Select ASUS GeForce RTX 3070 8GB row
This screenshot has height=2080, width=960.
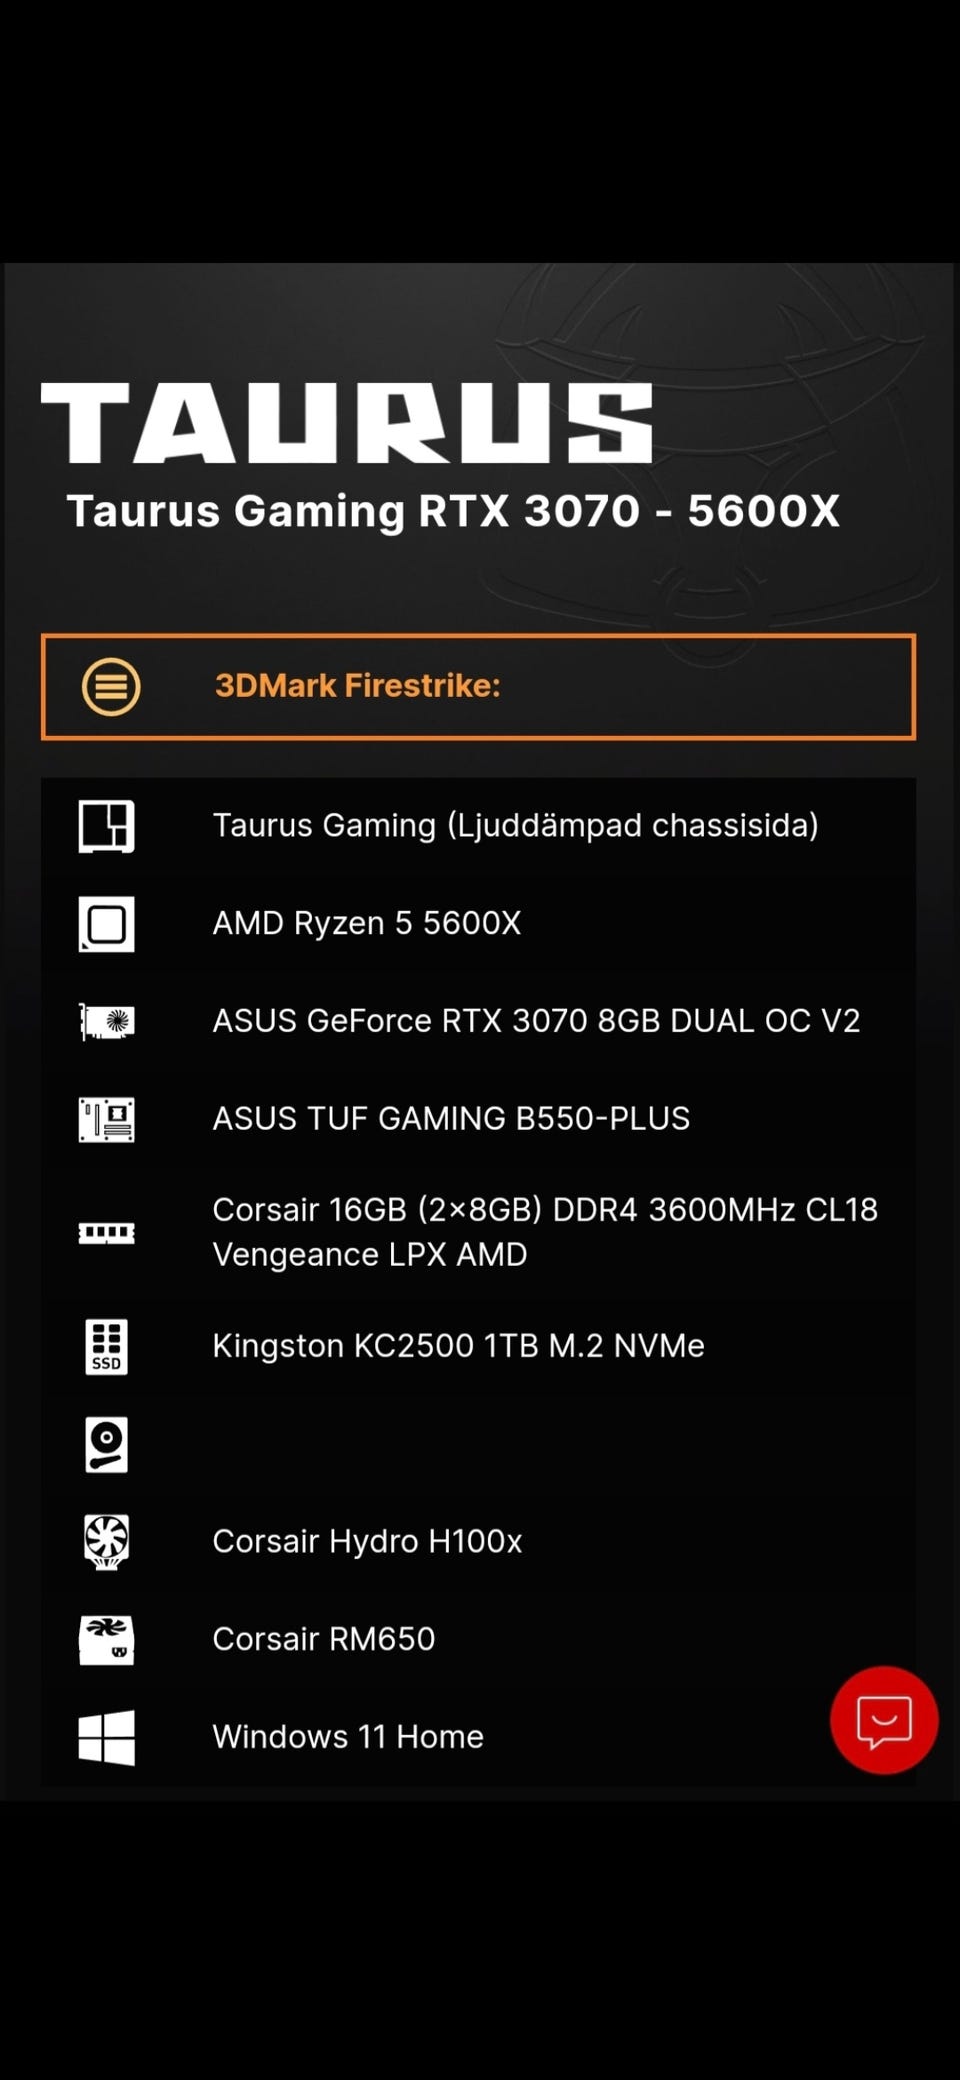[x=478, y=1021]
